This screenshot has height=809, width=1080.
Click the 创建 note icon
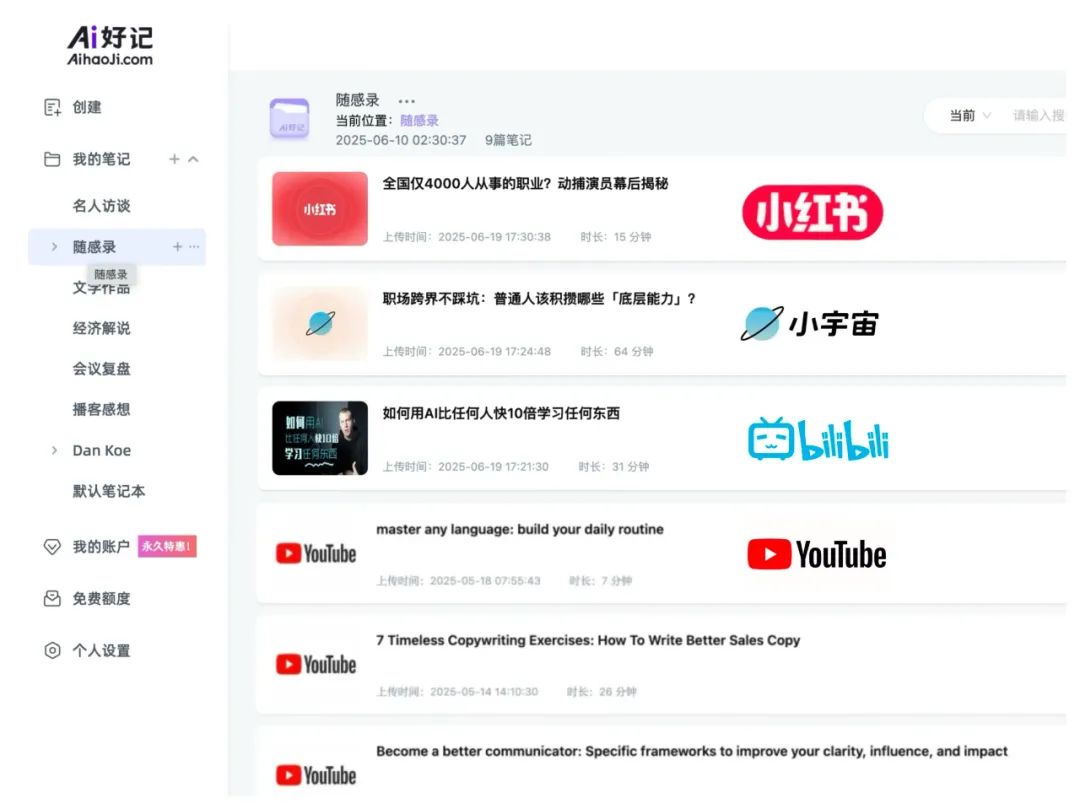pos(52,107)
